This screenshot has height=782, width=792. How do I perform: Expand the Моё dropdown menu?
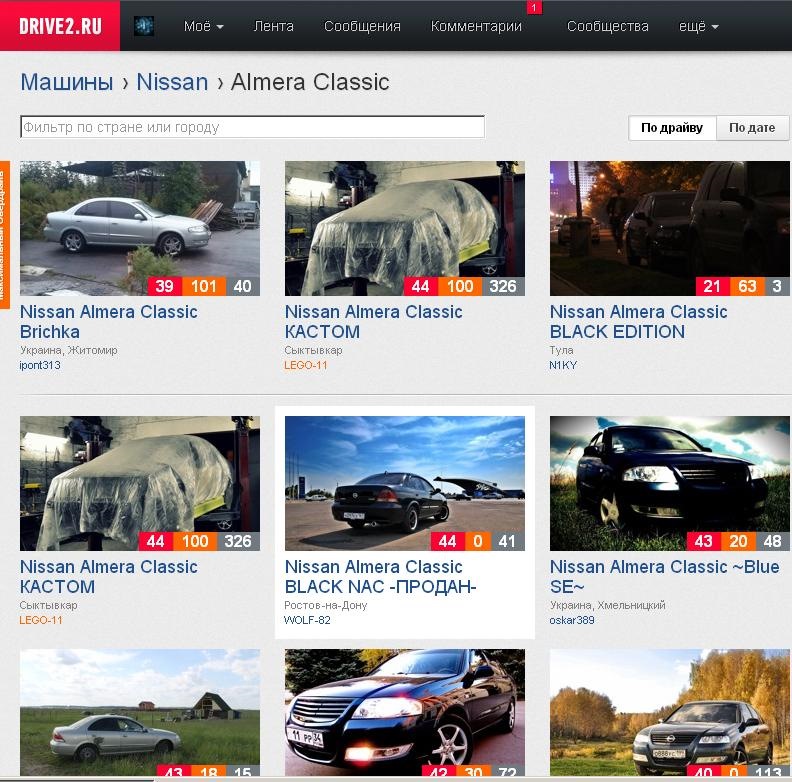[x=204, y=26]
